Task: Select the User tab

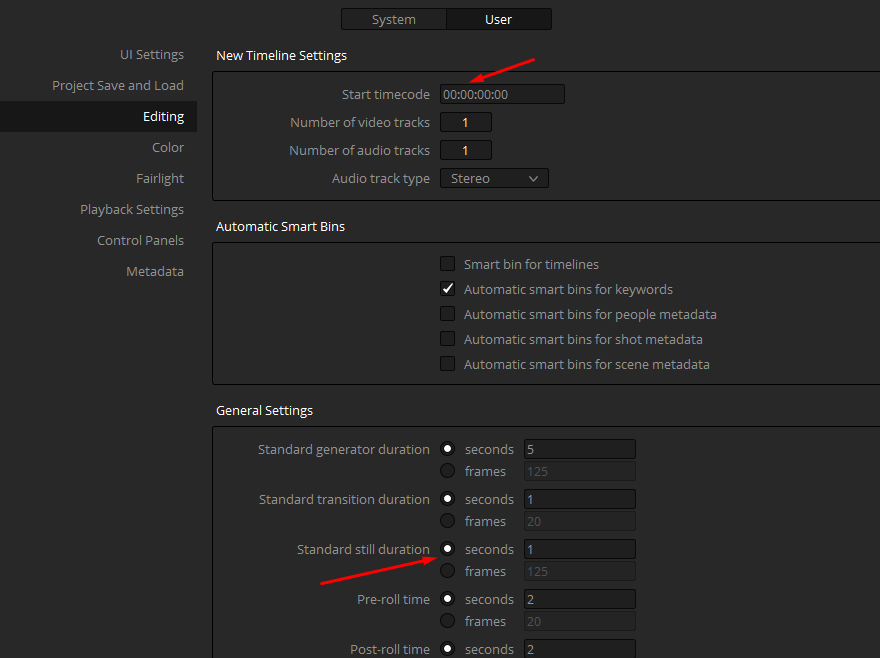Action: [498, 19]
